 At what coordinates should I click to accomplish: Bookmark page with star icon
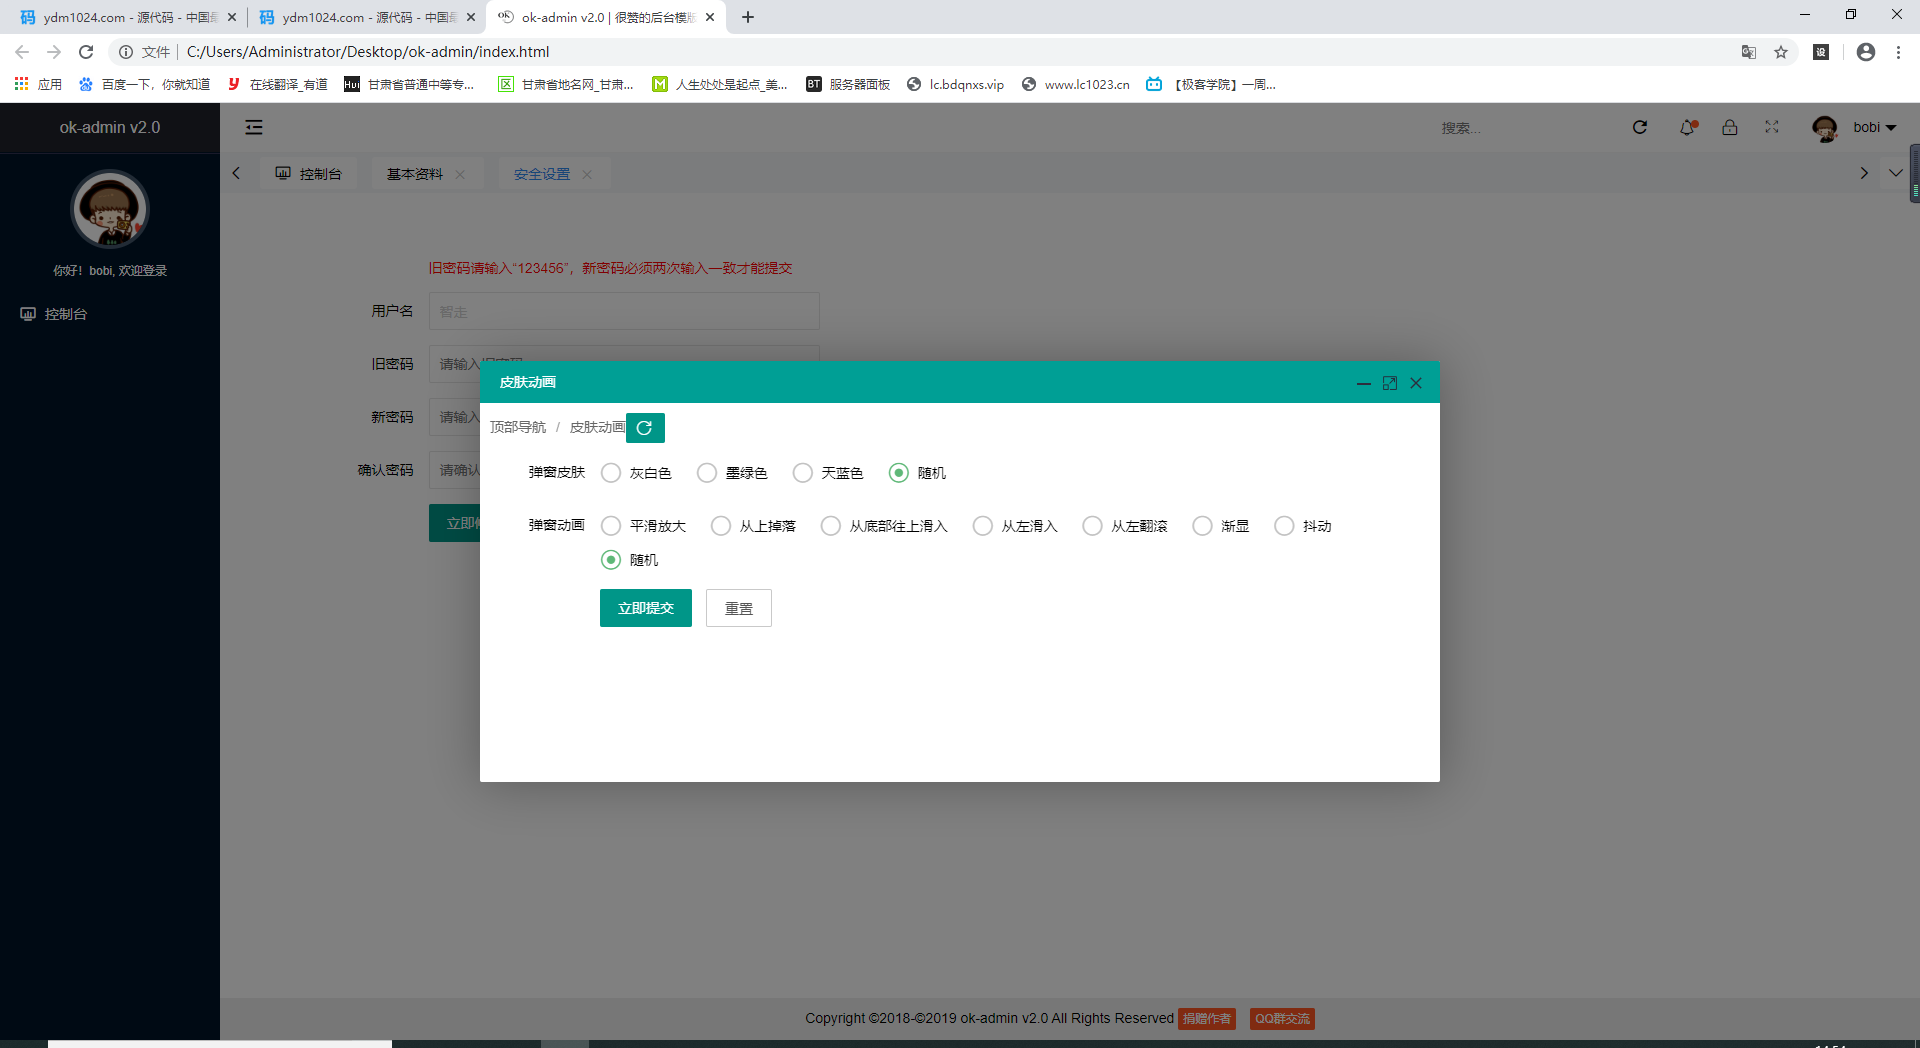tap(1781, 52)
